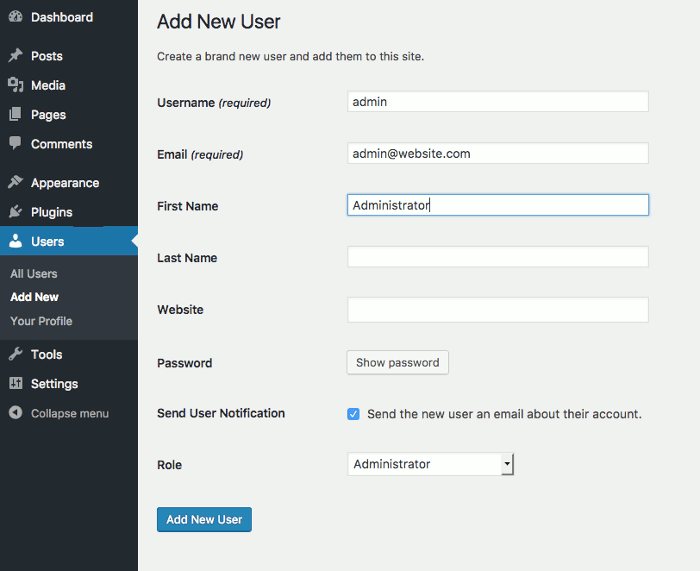Click the Email (required) label

pos(200,155)
